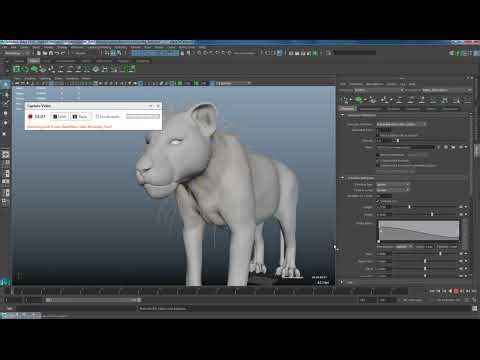Click go-to-start button in playback controls
480x360 pixels.
432,291
